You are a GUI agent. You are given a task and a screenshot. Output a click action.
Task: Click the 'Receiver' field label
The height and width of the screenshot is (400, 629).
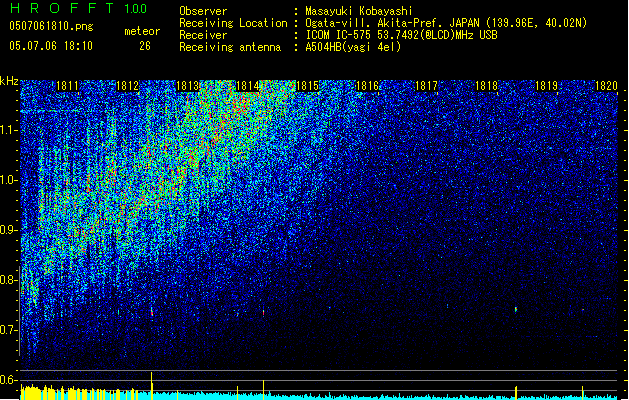coord(203,35)
